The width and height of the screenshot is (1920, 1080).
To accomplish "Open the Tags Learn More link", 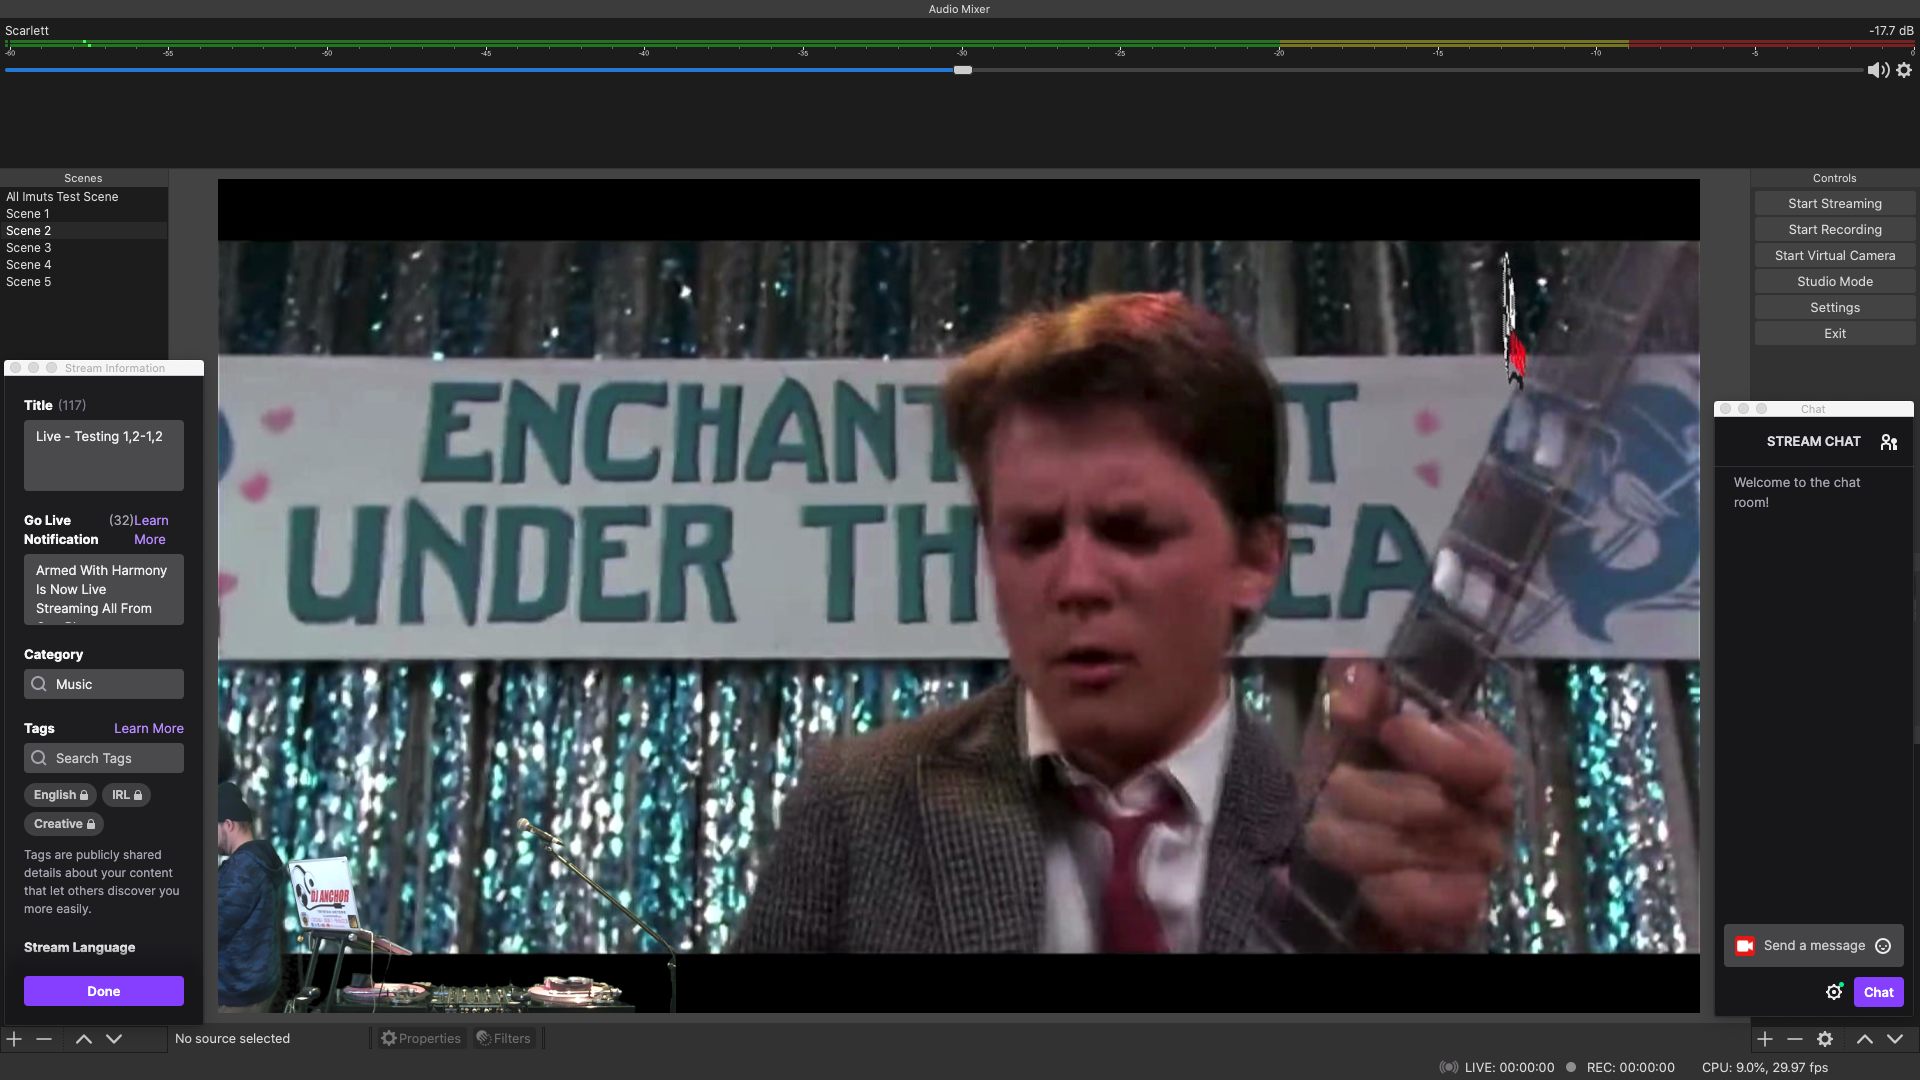I will (x=149, y=728).
